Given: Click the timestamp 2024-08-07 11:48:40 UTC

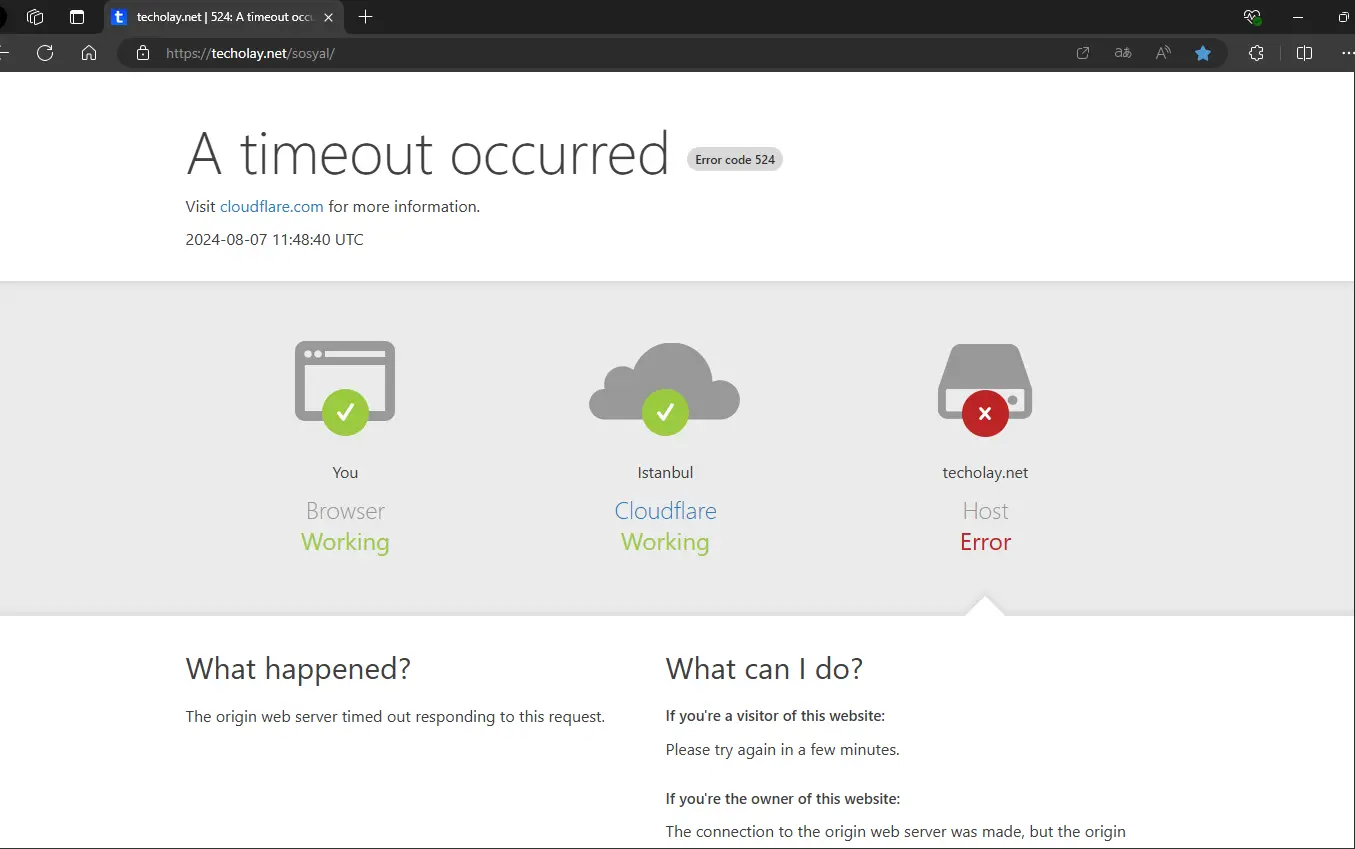Looking at the screenshot, I should tap(275, 240).
